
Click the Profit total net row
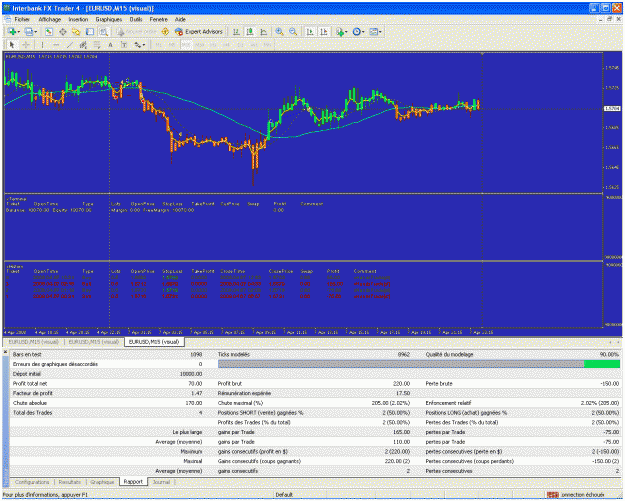pyautogui.click(x=107, y=383)
